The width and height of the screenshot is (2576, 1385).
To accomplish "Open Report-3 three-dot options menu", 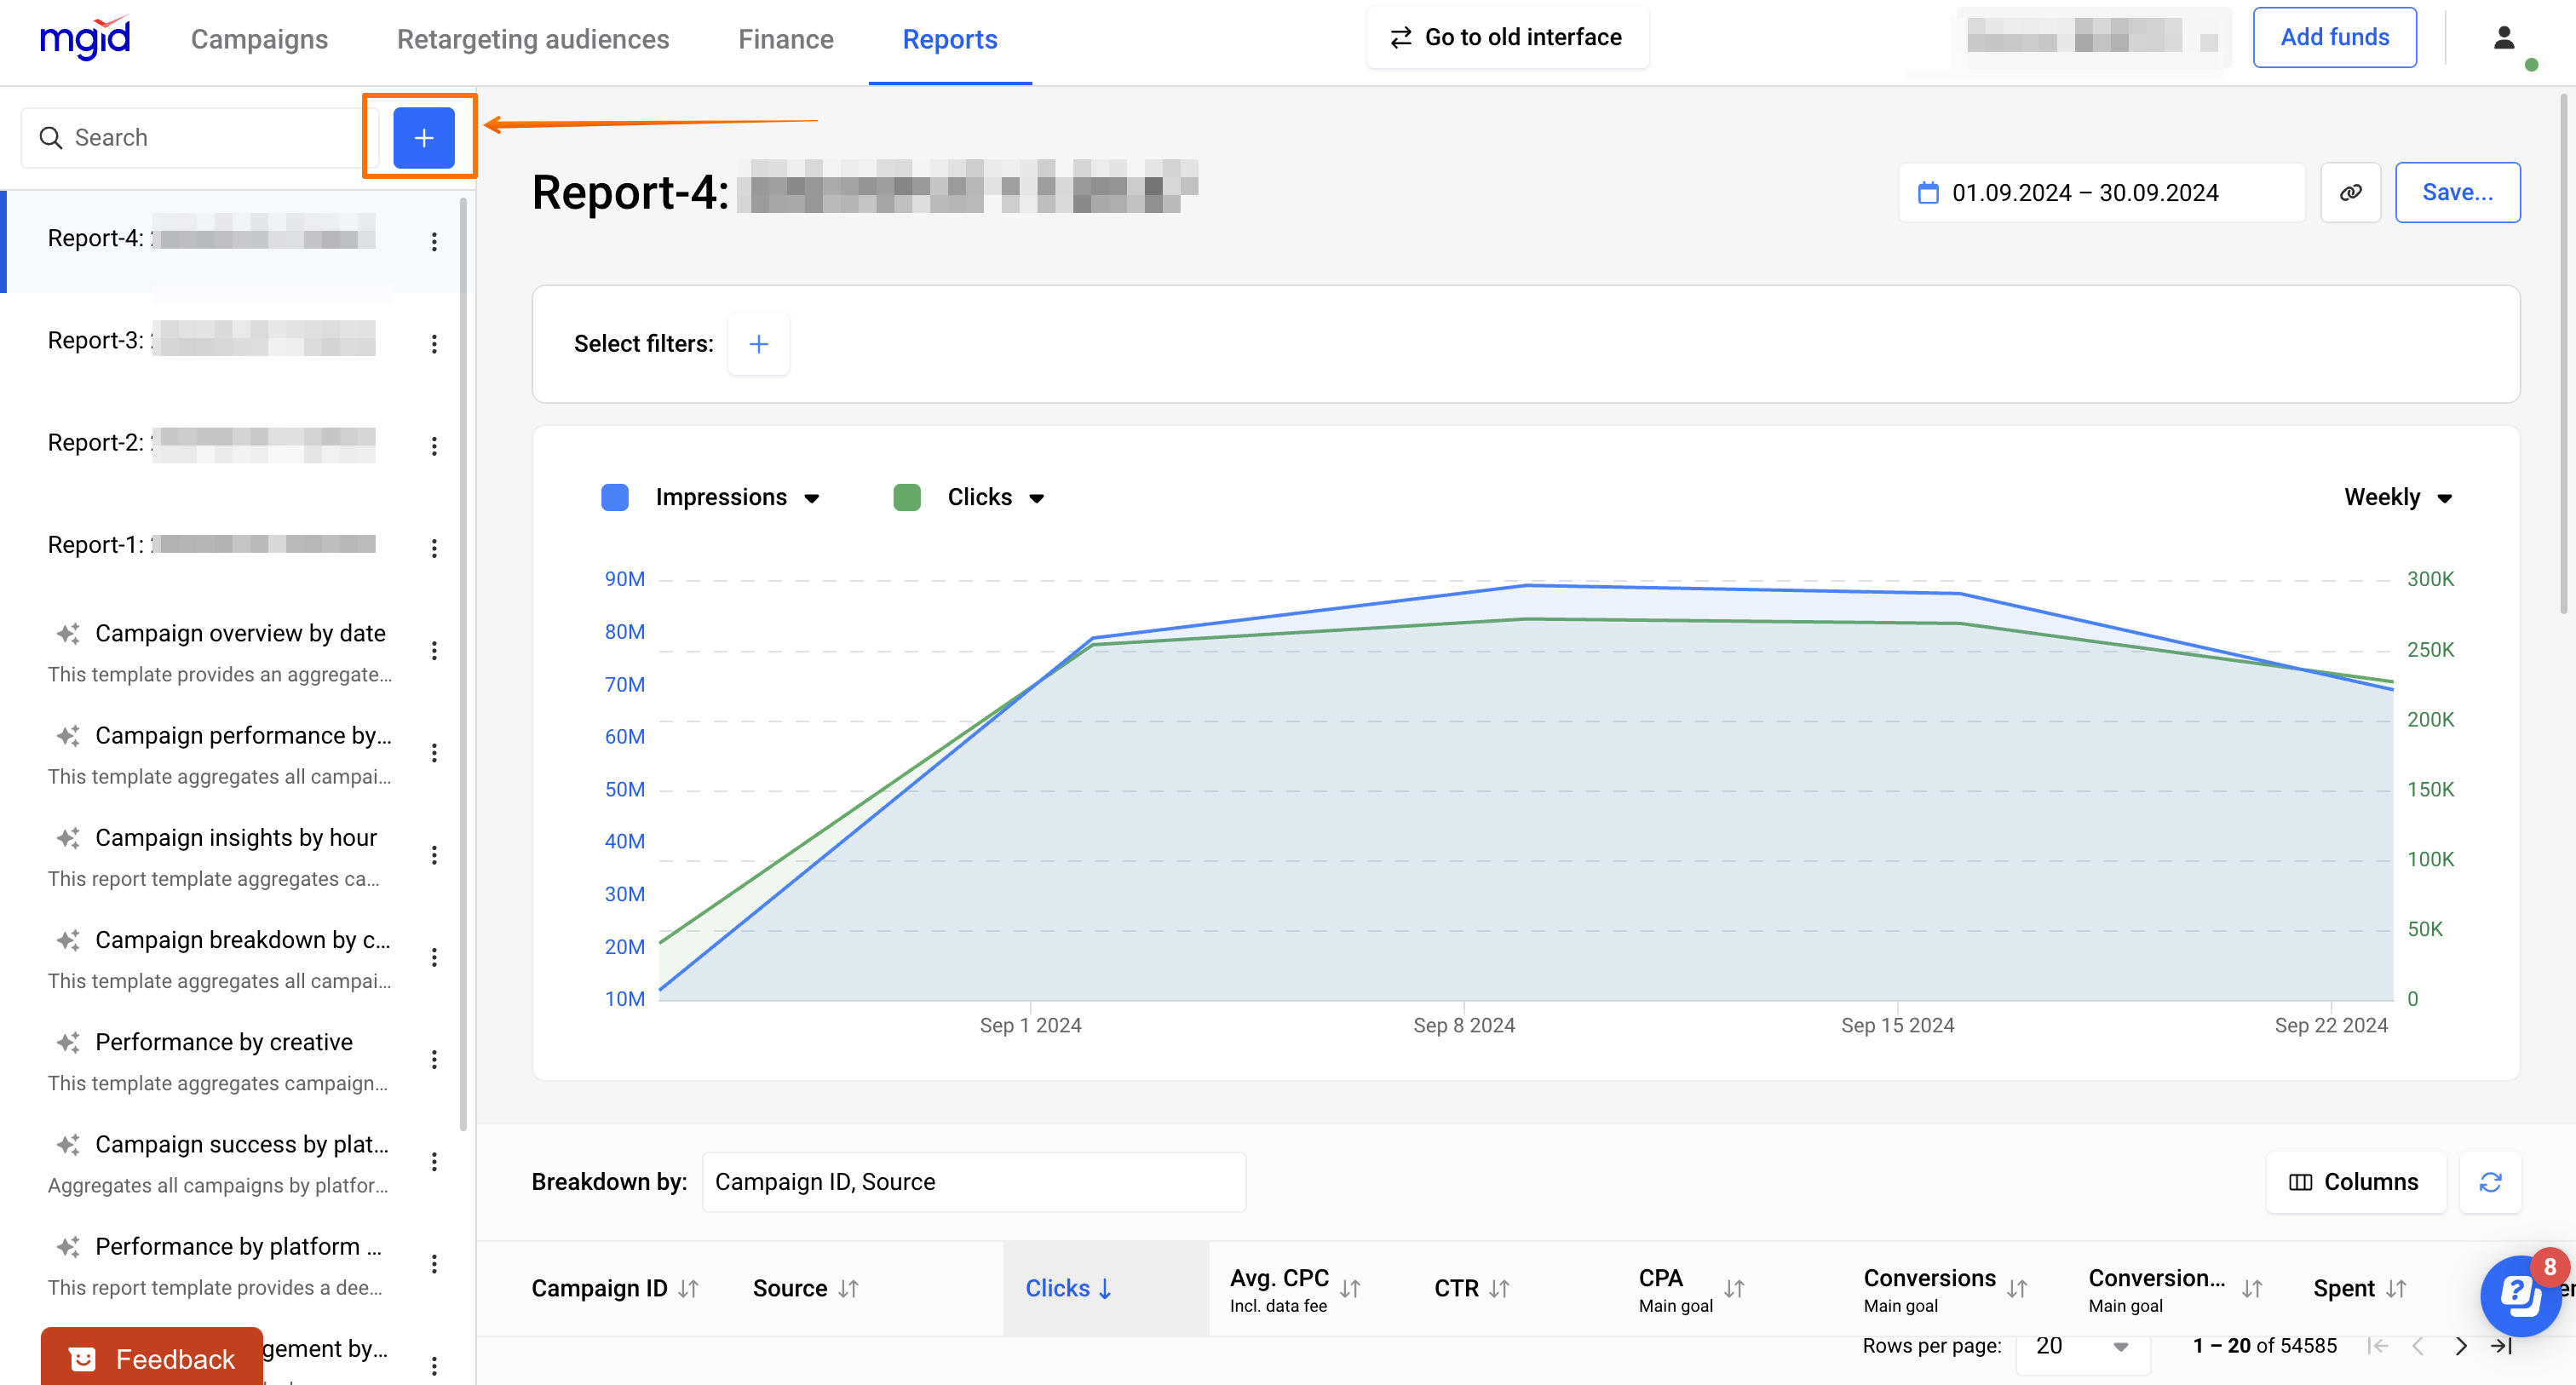I will pos(434,344).
